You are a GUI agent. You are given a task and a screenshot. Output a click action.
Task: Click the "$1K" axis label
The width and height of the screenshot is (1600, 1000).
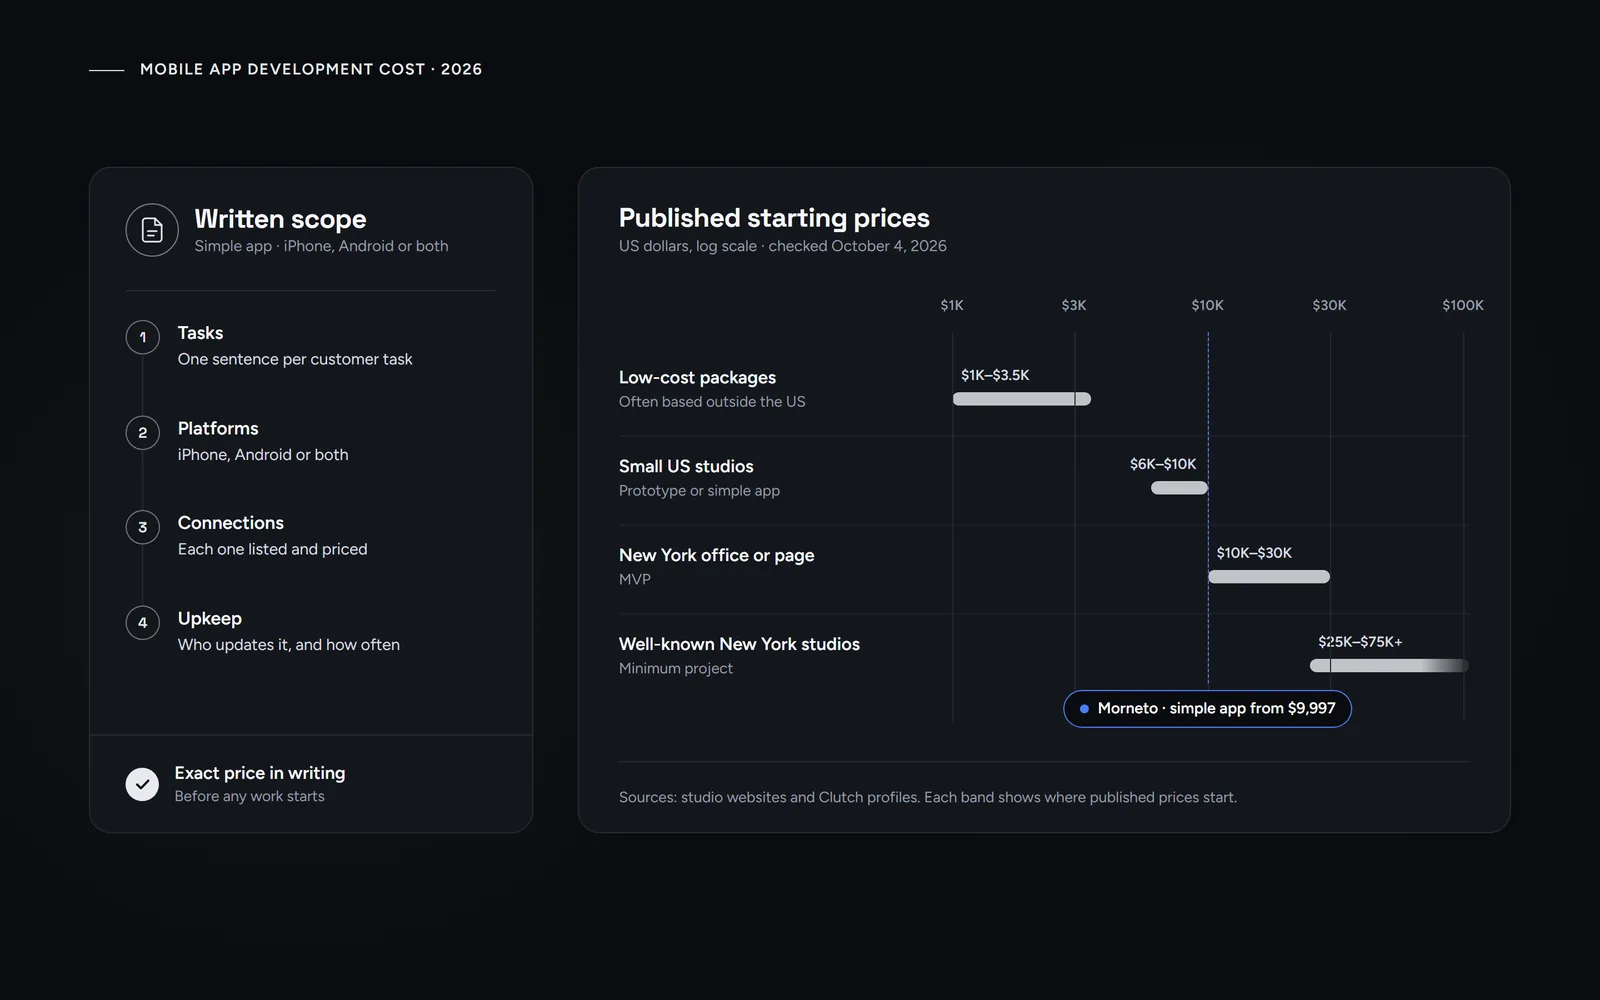952,305
